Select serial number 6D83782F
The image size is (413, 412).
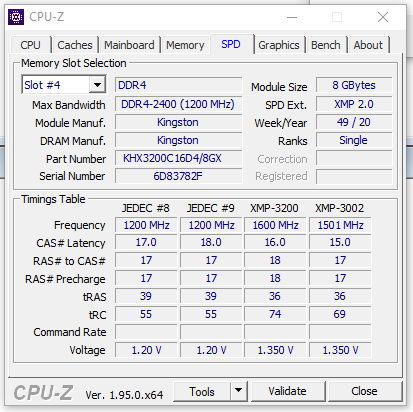pos(179,176)
